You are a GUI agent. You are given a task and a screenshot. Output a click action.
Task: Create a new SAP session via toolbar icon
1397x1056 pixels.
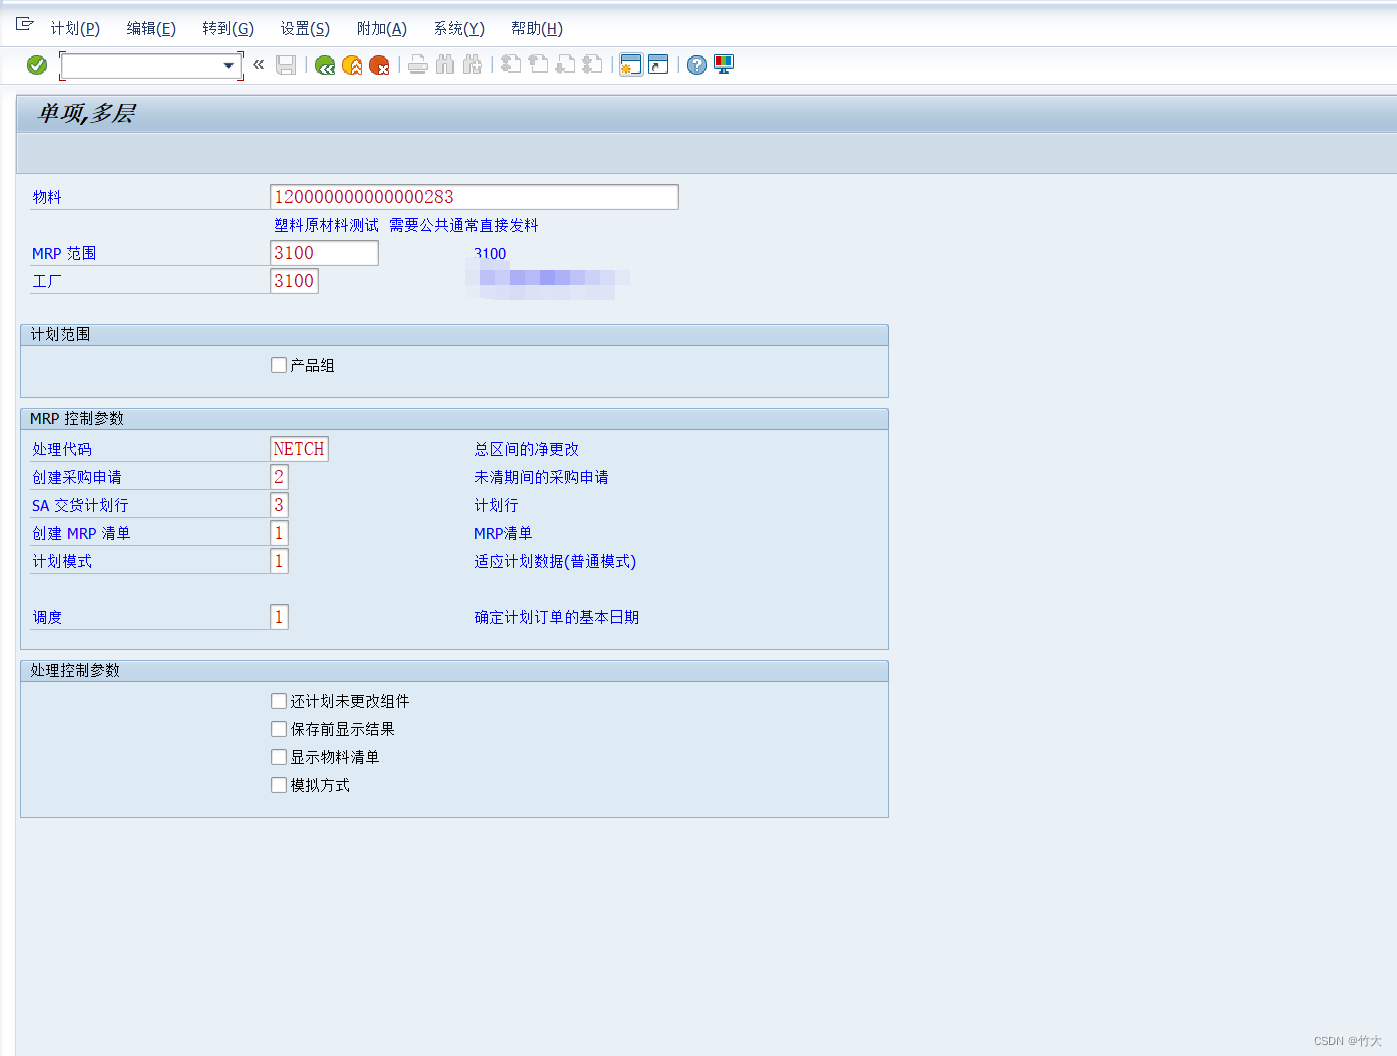630,64
